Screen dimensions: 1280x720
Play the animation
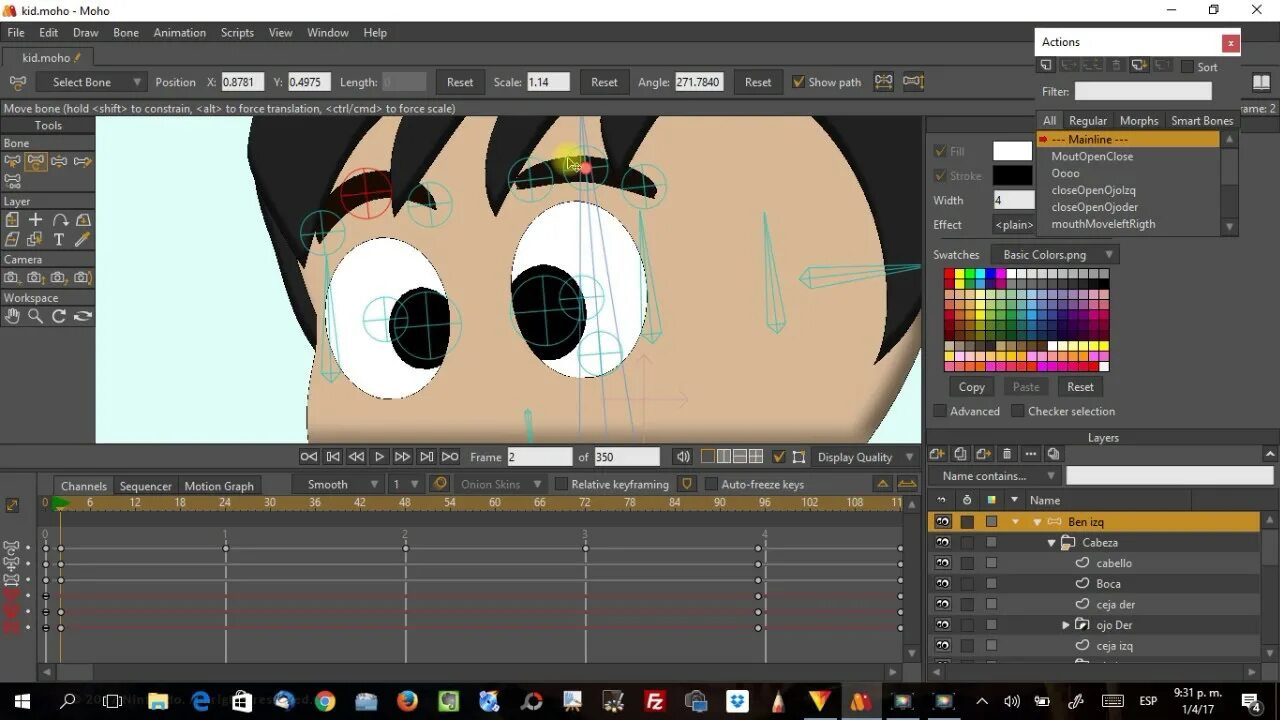click(379, 457)
